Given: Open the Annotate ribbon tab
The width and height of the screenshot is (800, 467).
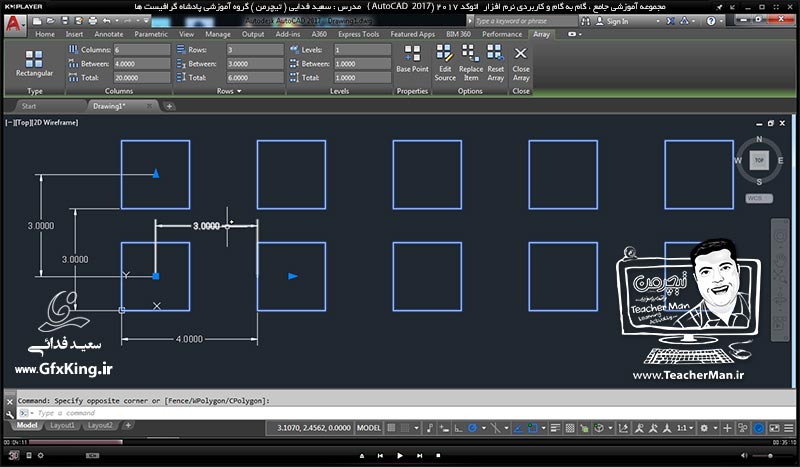Looking at the screenshot, I should (x=109, y=34).
